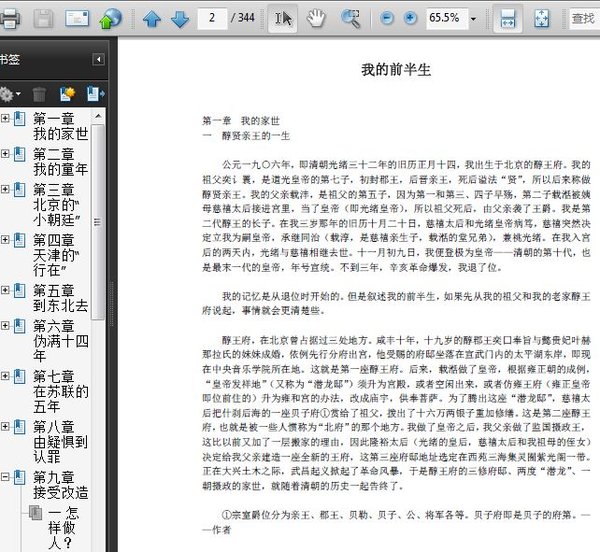Image resolution: width=600 pixels, height=552 pixels.
Task: Toggle fit-width scrolling mode
Action: pos(507,18)
